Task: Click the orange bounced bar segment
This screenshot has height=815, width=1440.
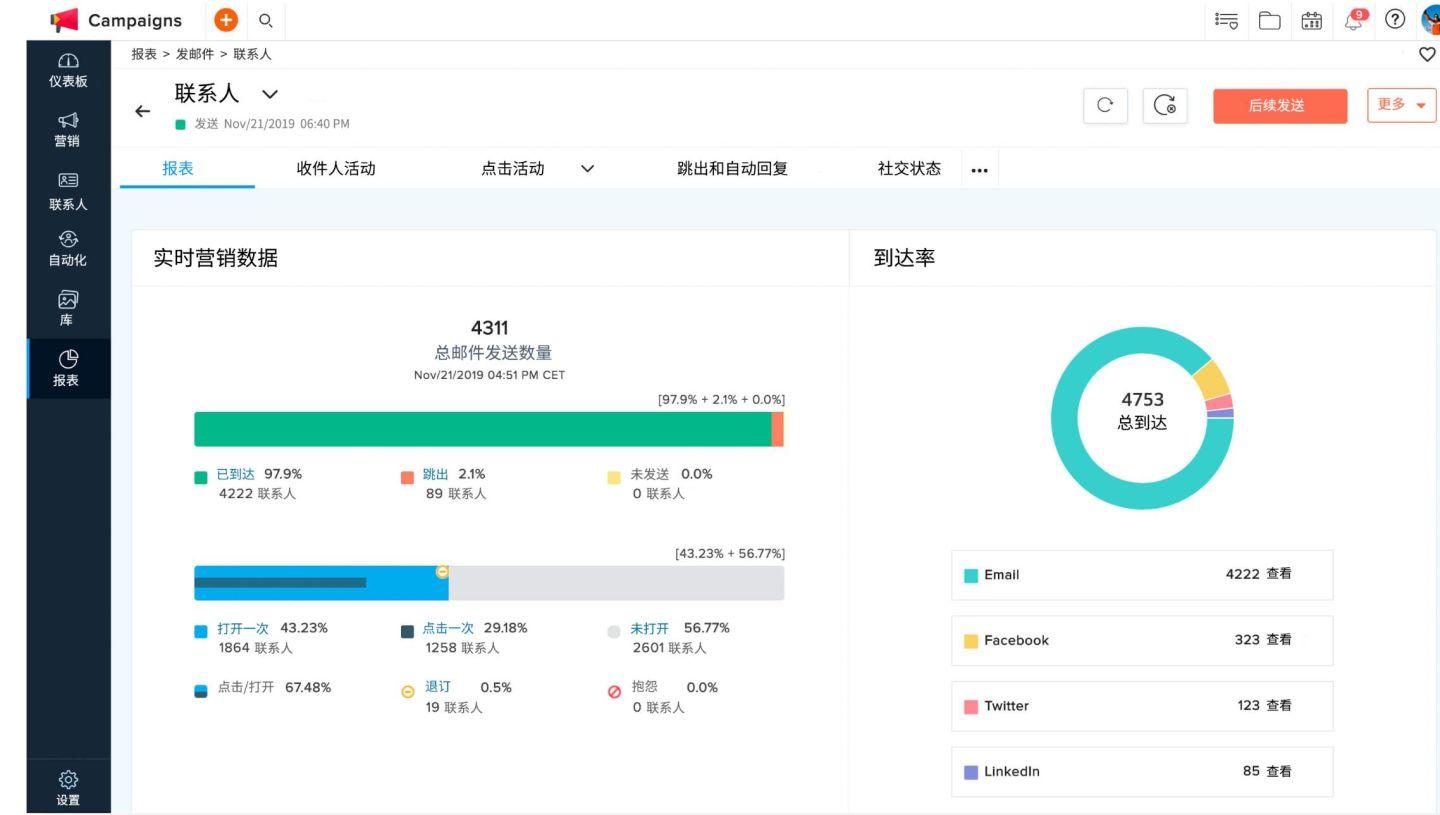Action: coord(777,429)
